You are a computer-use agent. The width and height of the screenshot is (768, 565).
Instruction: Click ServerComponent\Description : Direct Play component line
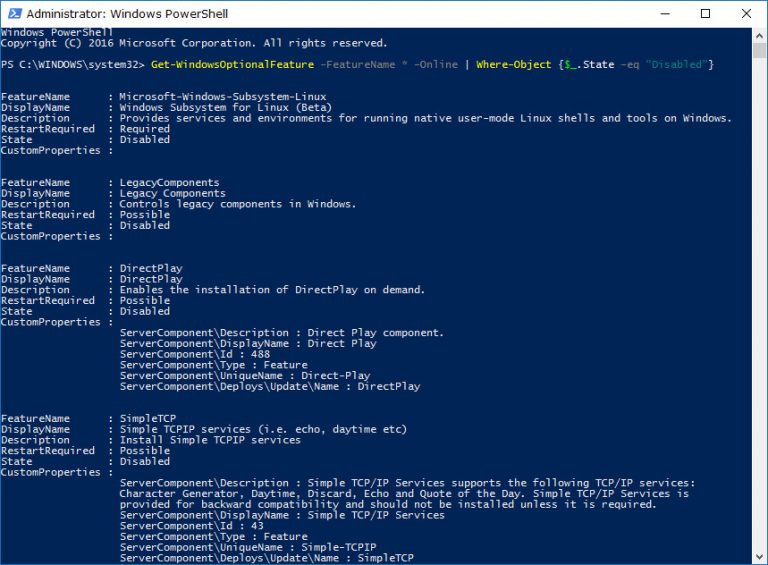point(282,332)
